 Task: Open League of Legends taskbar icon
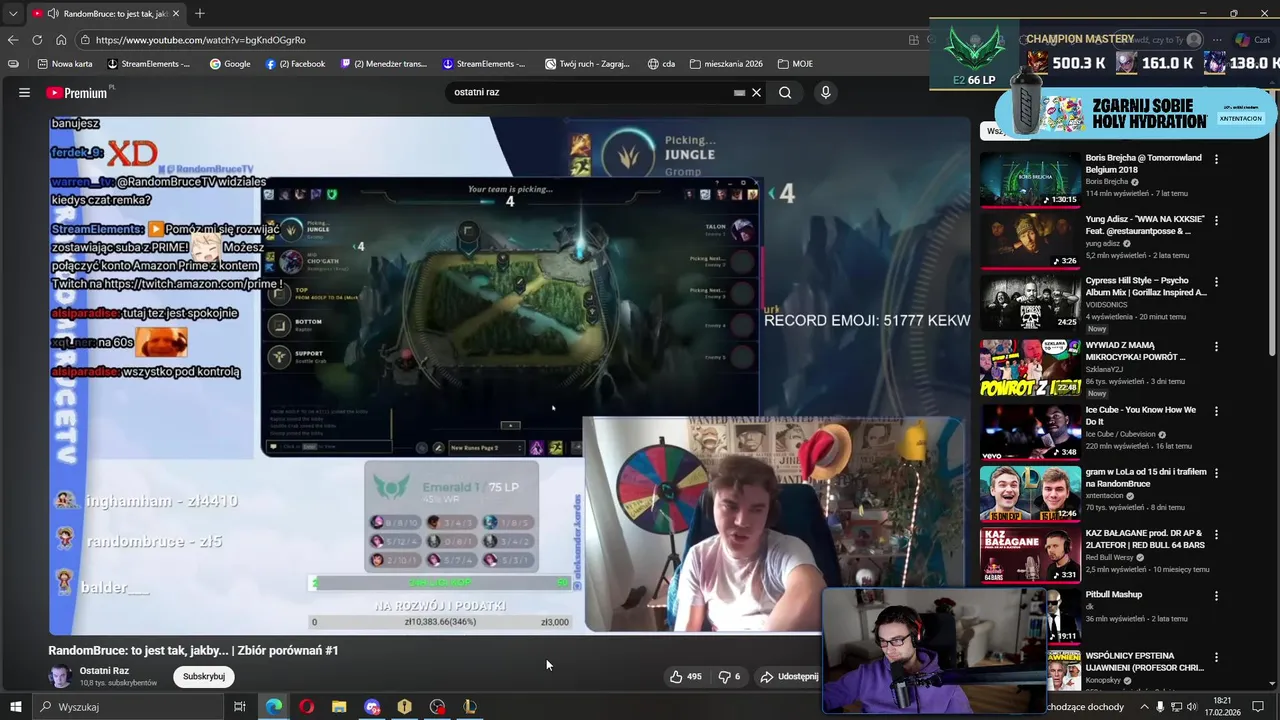(470, 707)
